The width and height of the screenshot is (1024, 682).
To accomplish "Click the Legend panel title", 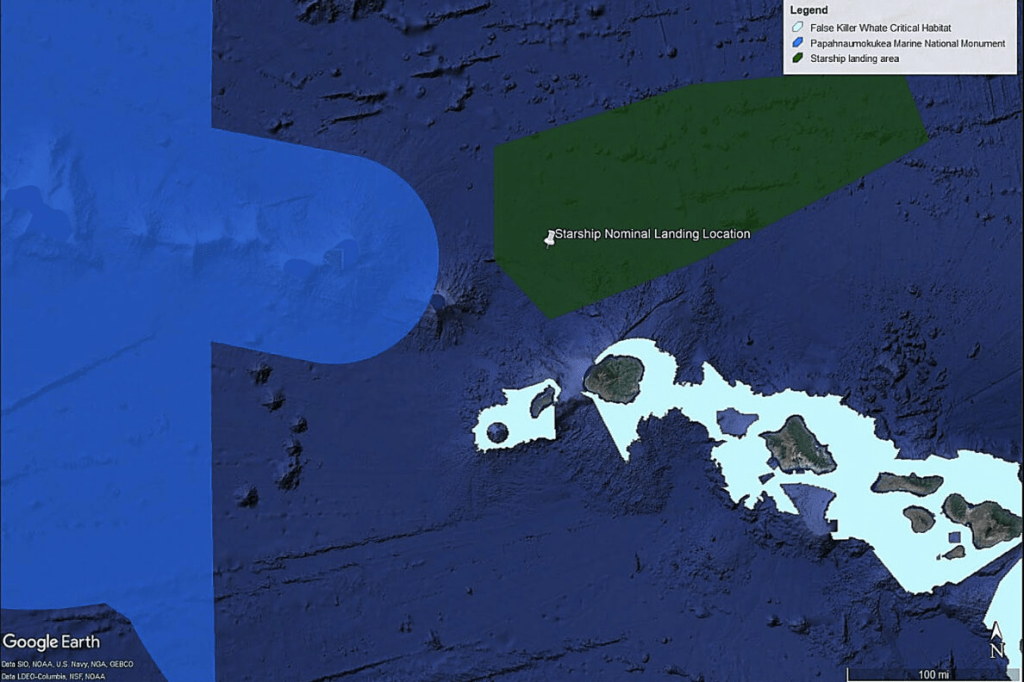I will point(809,10).
